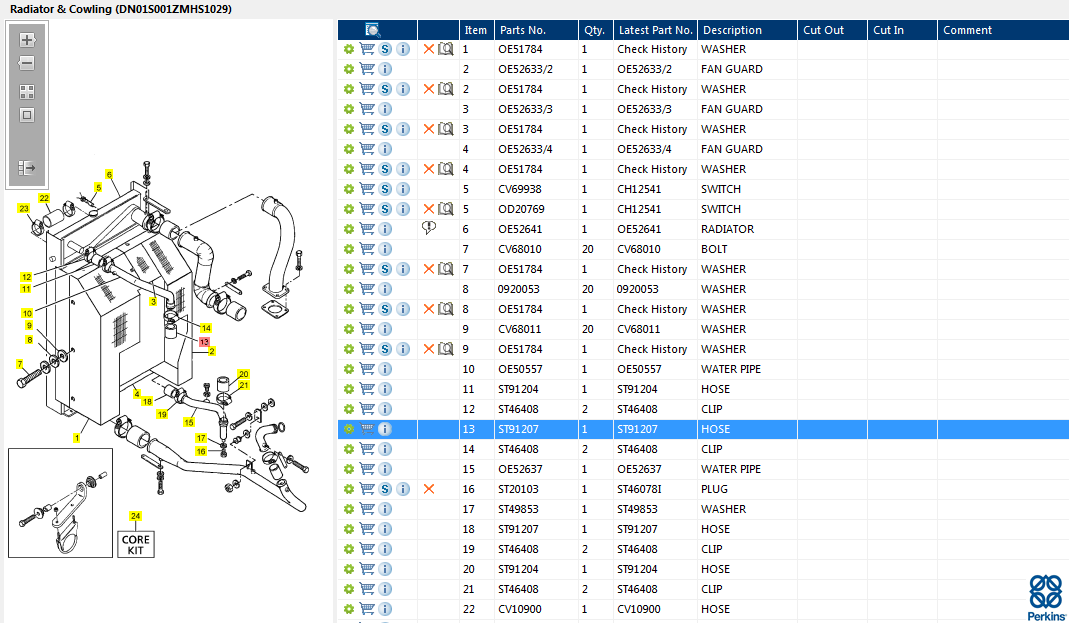Click the Latest Part No. column header
The width and height of the screenshot is (1069, 623).
[655, 30]
